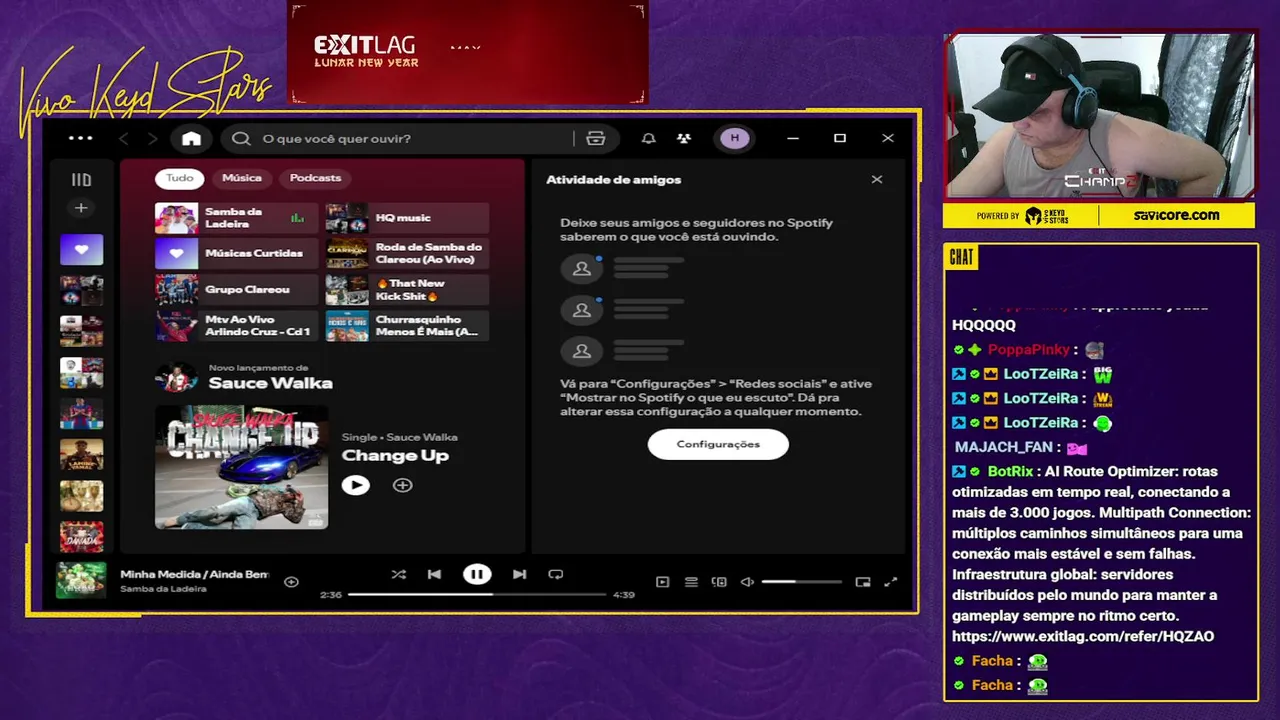Add current song to Liked Songs
The width and height of the screenshot is (1280, 720).
pos(291,581)
